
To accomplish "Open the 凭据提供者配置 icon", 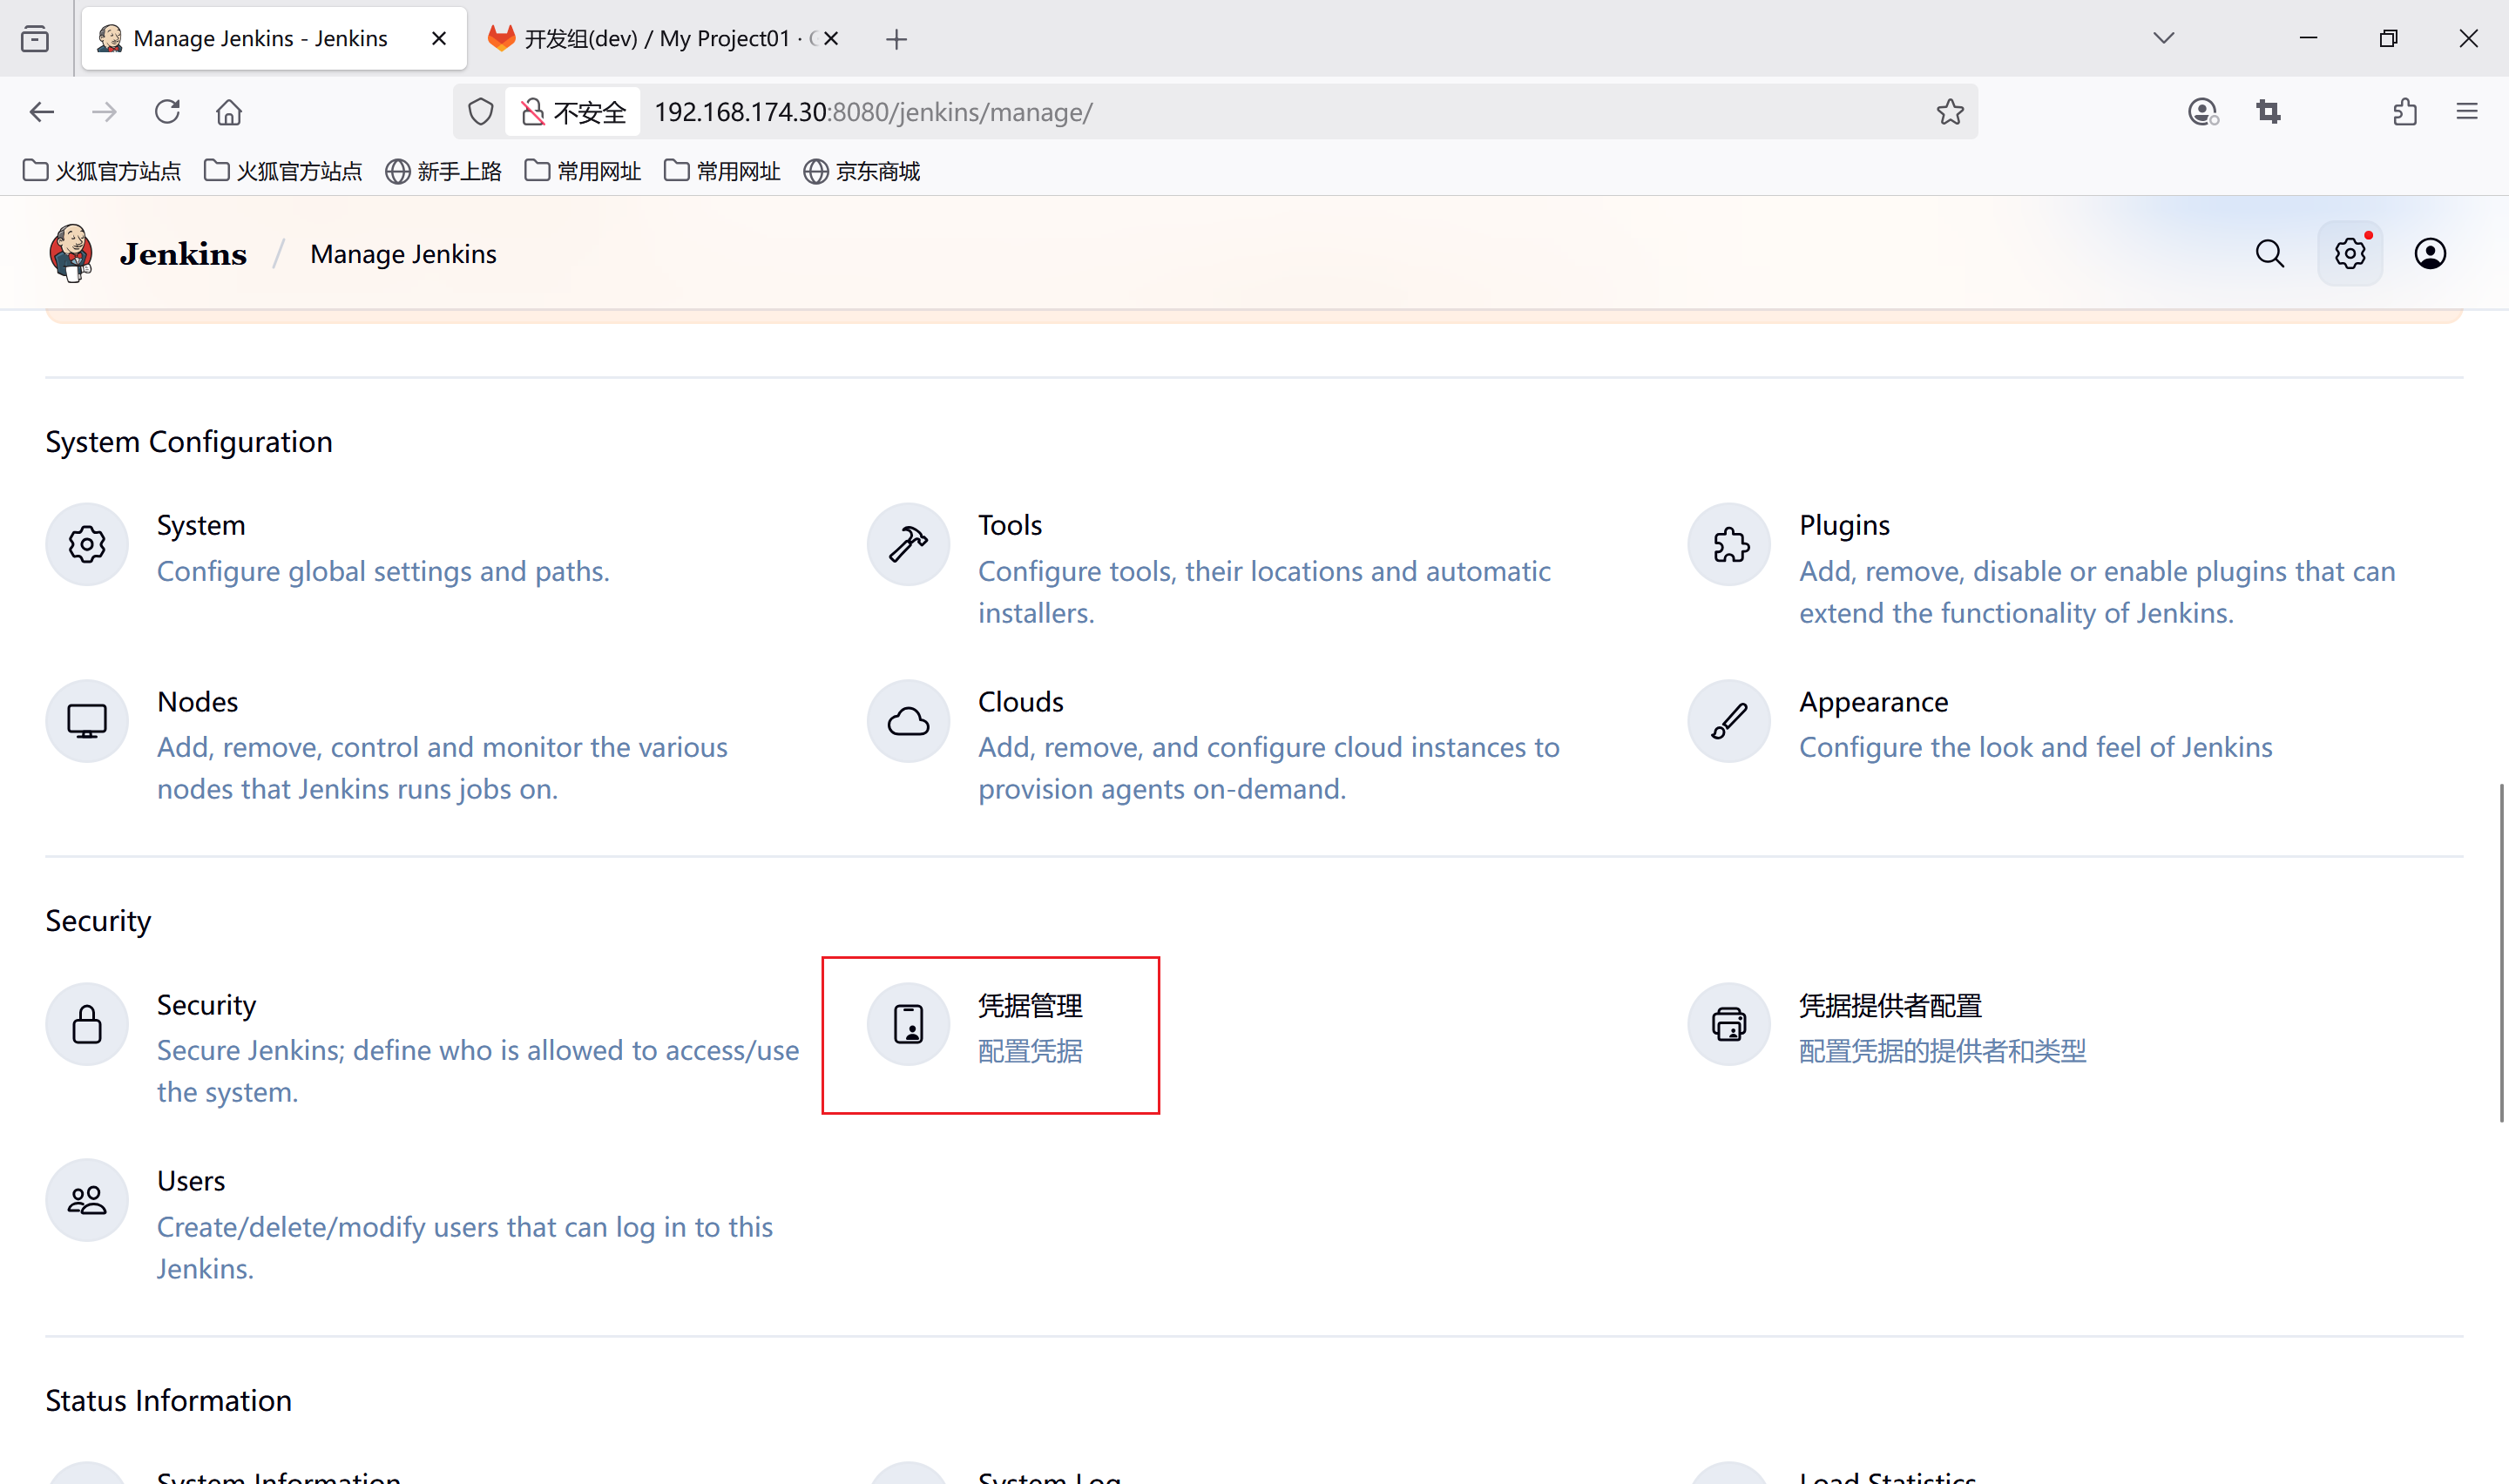I will (1729, 1024).
